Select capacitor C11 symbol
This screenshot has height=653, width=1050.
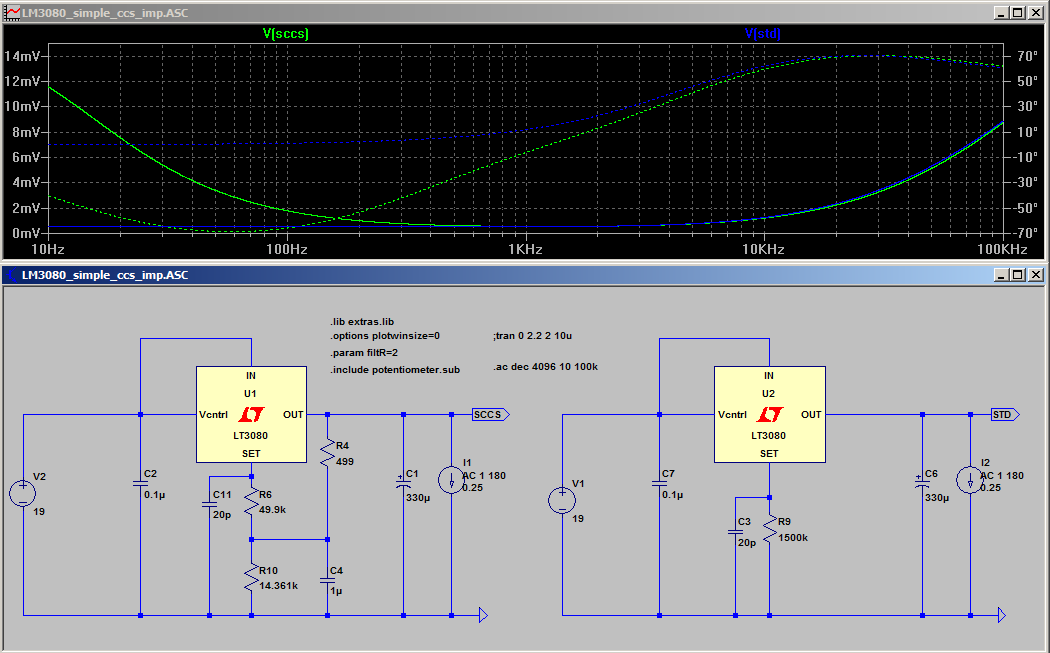click(210, 505)
